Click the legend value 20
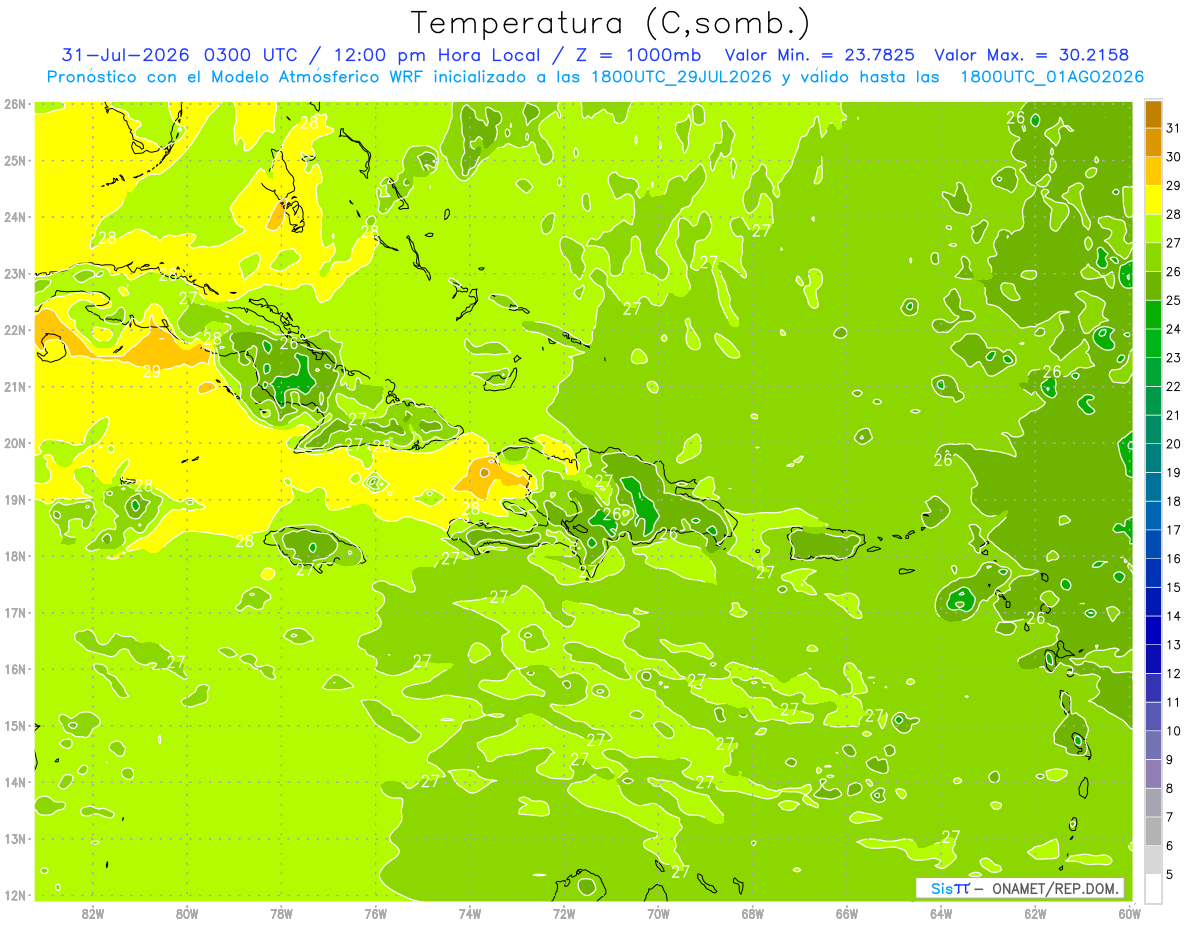This screenshot has height=927, width=1200. point(1174,444)
